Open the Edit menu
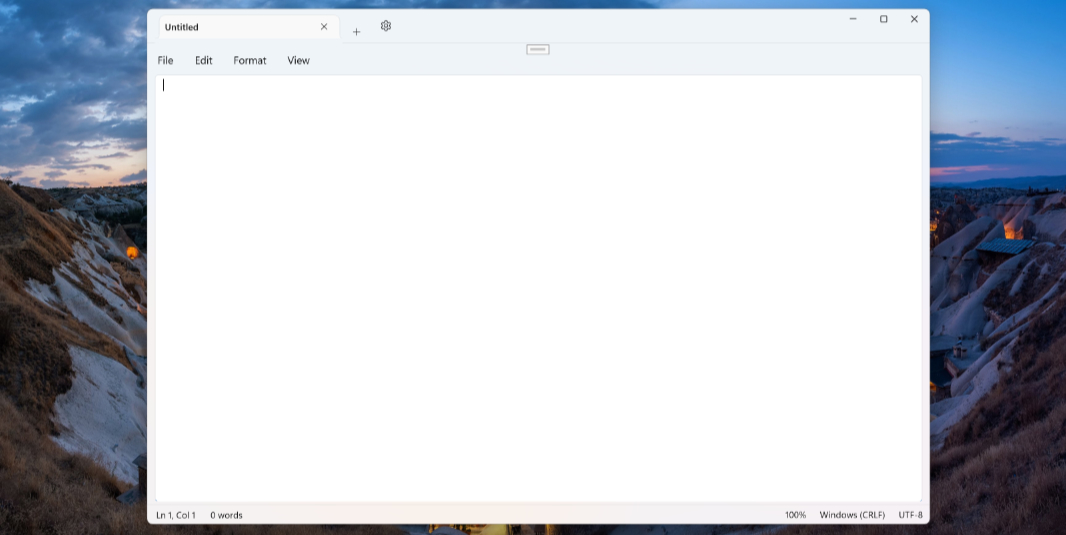The image size is (1066, 535). pyautogui.click(x=203, y=61)
